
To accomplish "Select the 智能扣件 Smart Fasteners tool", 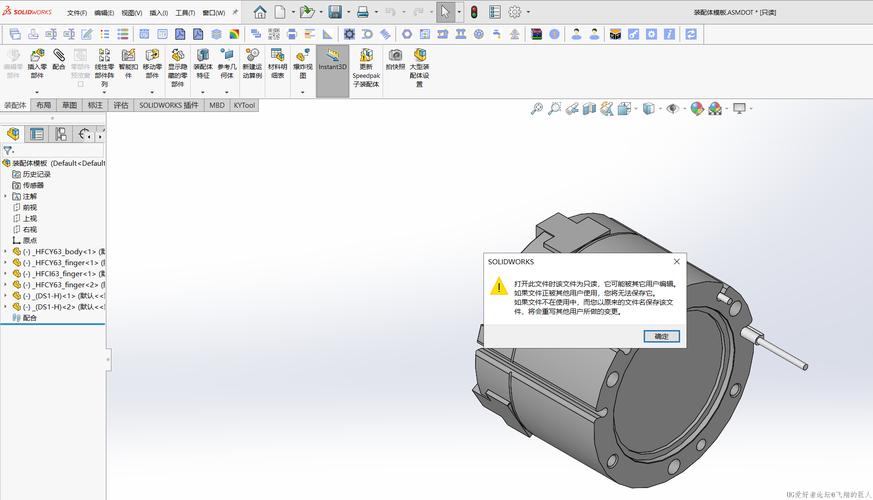I will [x=128, y=63].
